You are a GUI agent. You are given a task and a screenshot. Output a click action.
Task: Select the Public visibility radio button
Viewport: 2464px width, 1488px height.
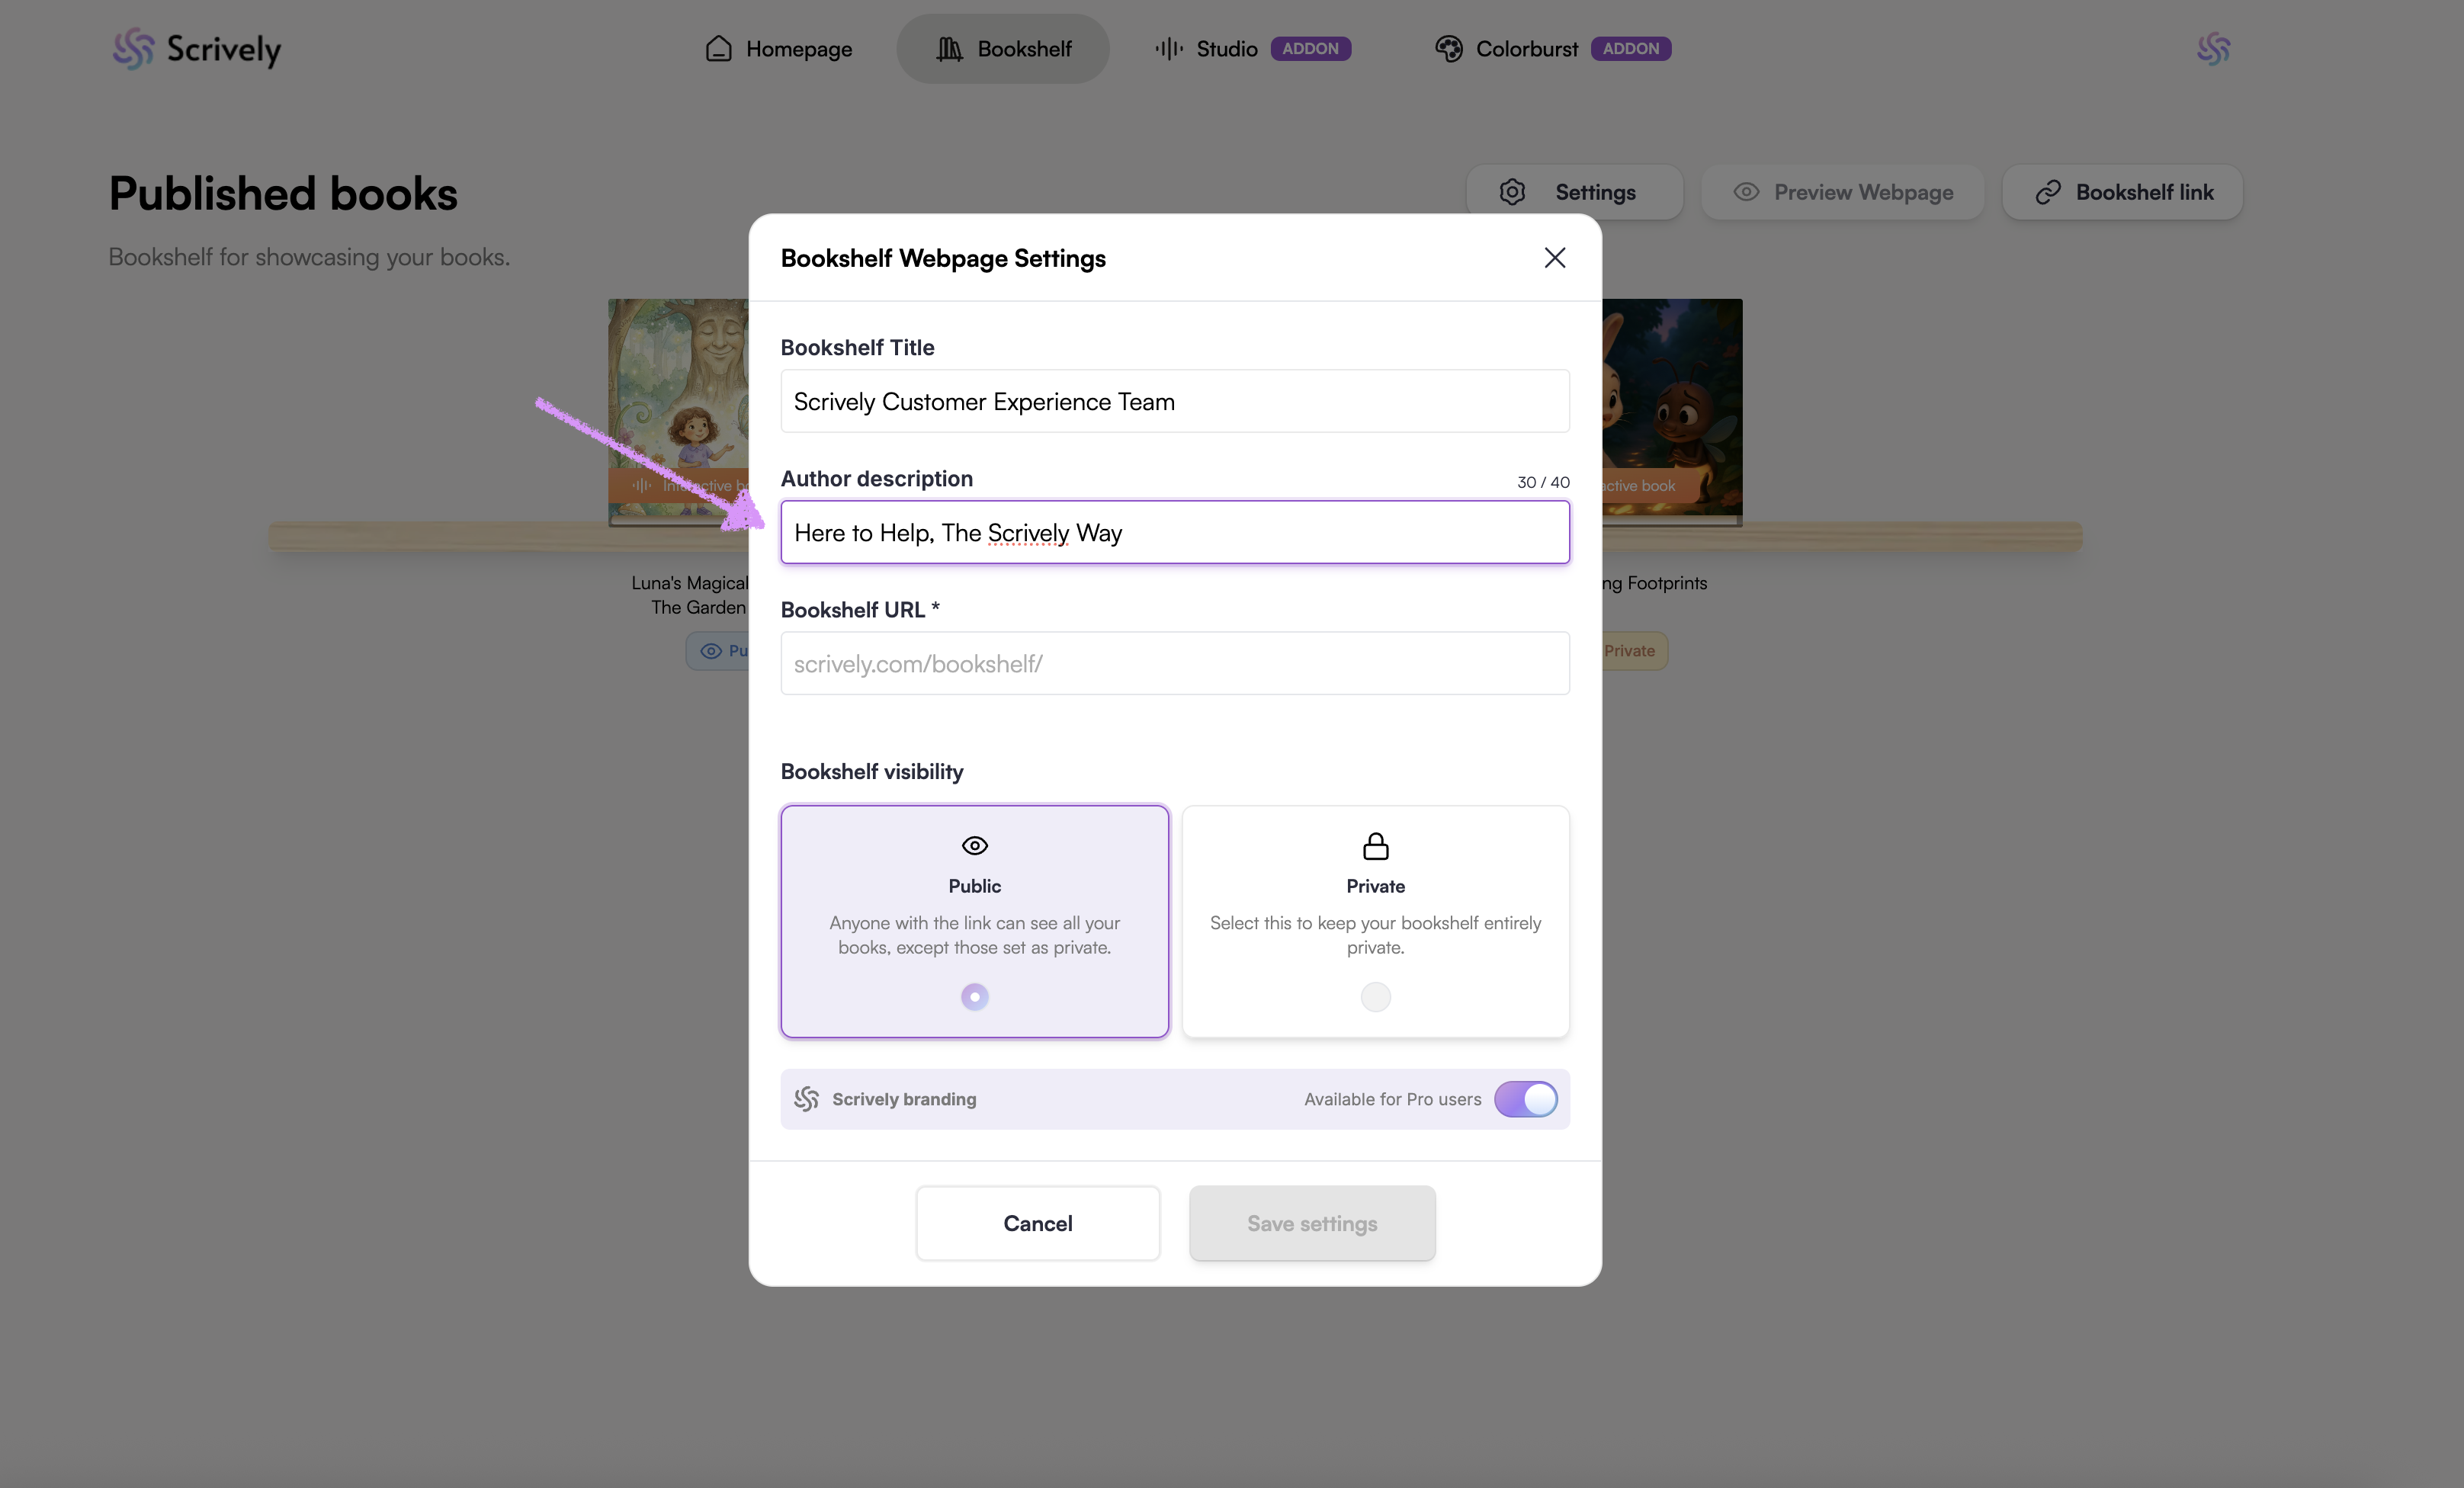pos(974,996)
